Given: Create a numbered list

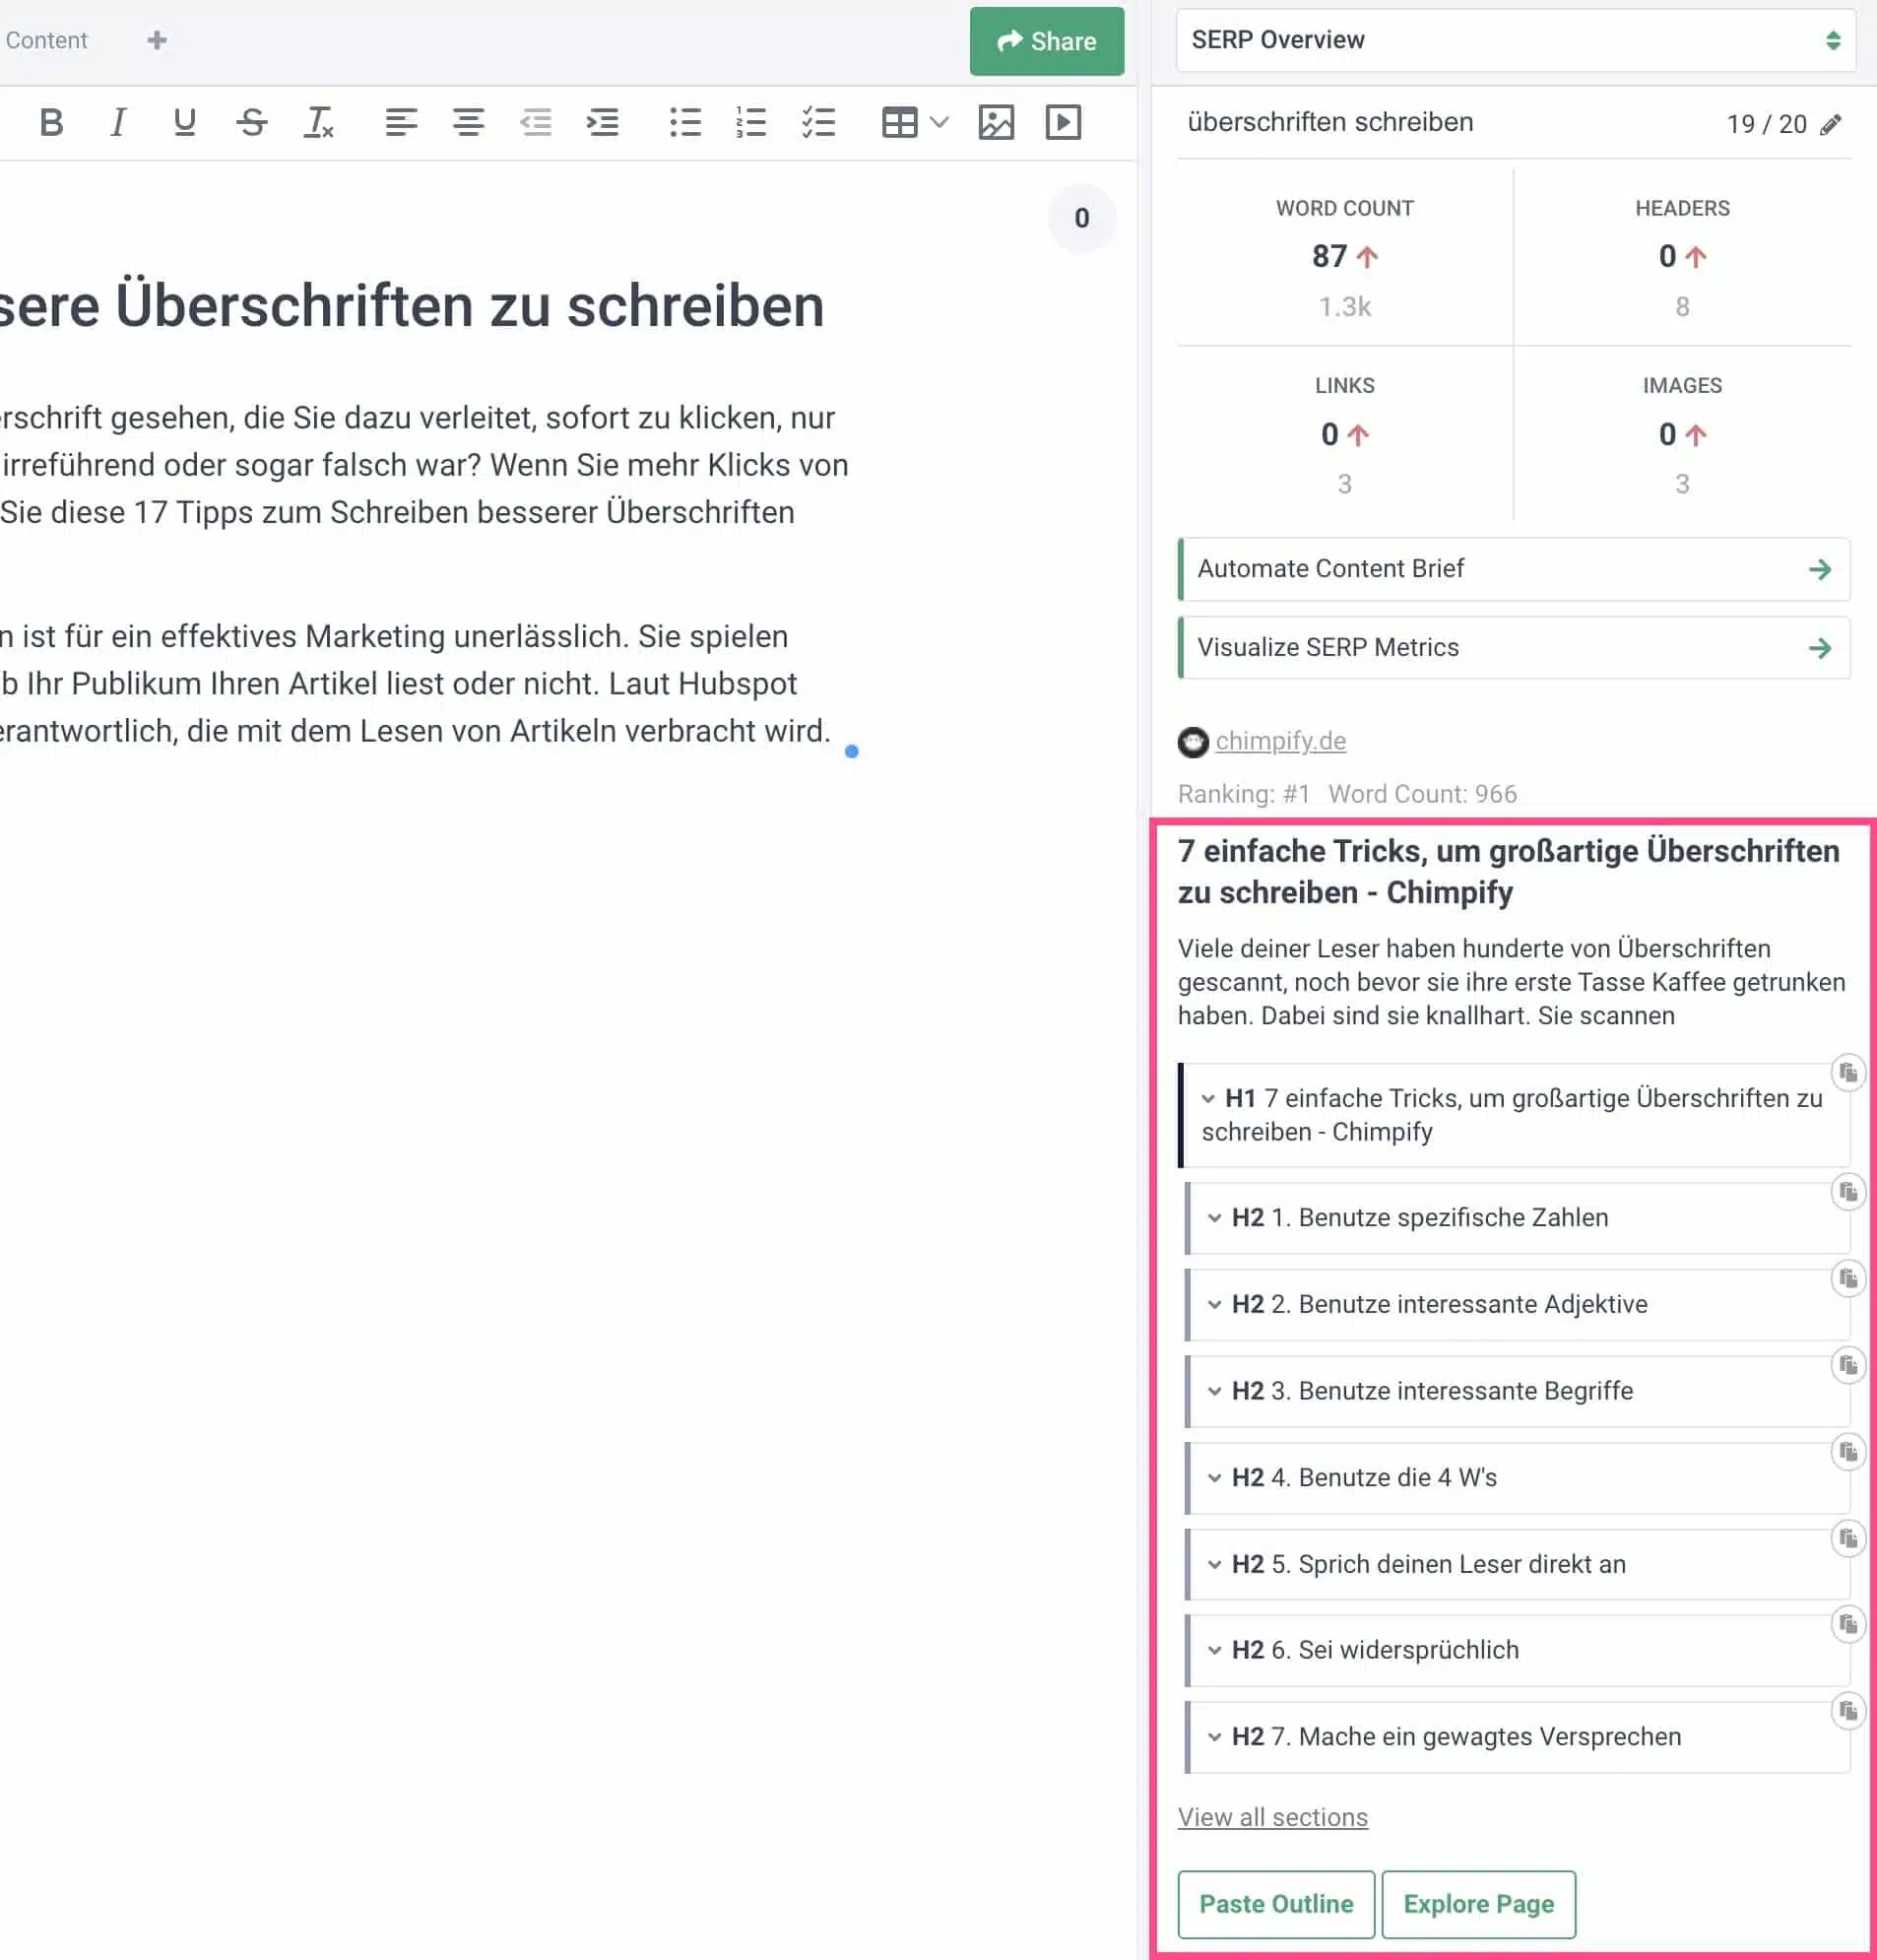Looking at the screenshot, I should tap(751, 123).
